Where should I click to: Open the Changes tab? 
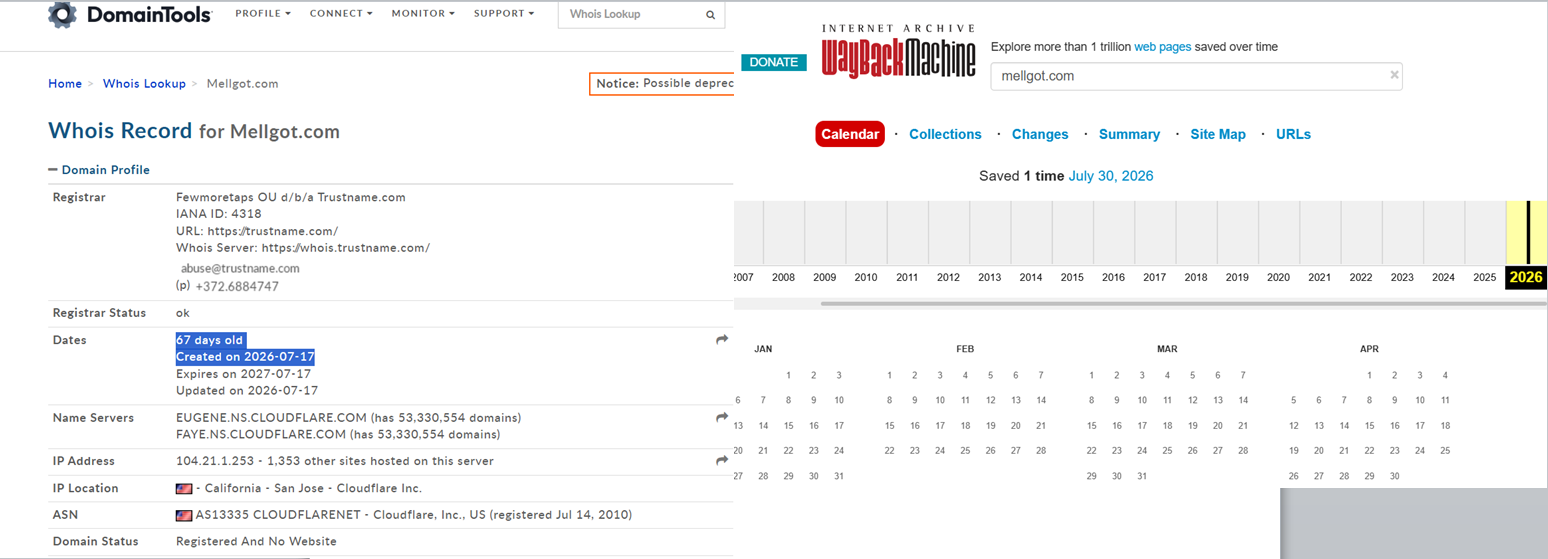(1040, 134)
